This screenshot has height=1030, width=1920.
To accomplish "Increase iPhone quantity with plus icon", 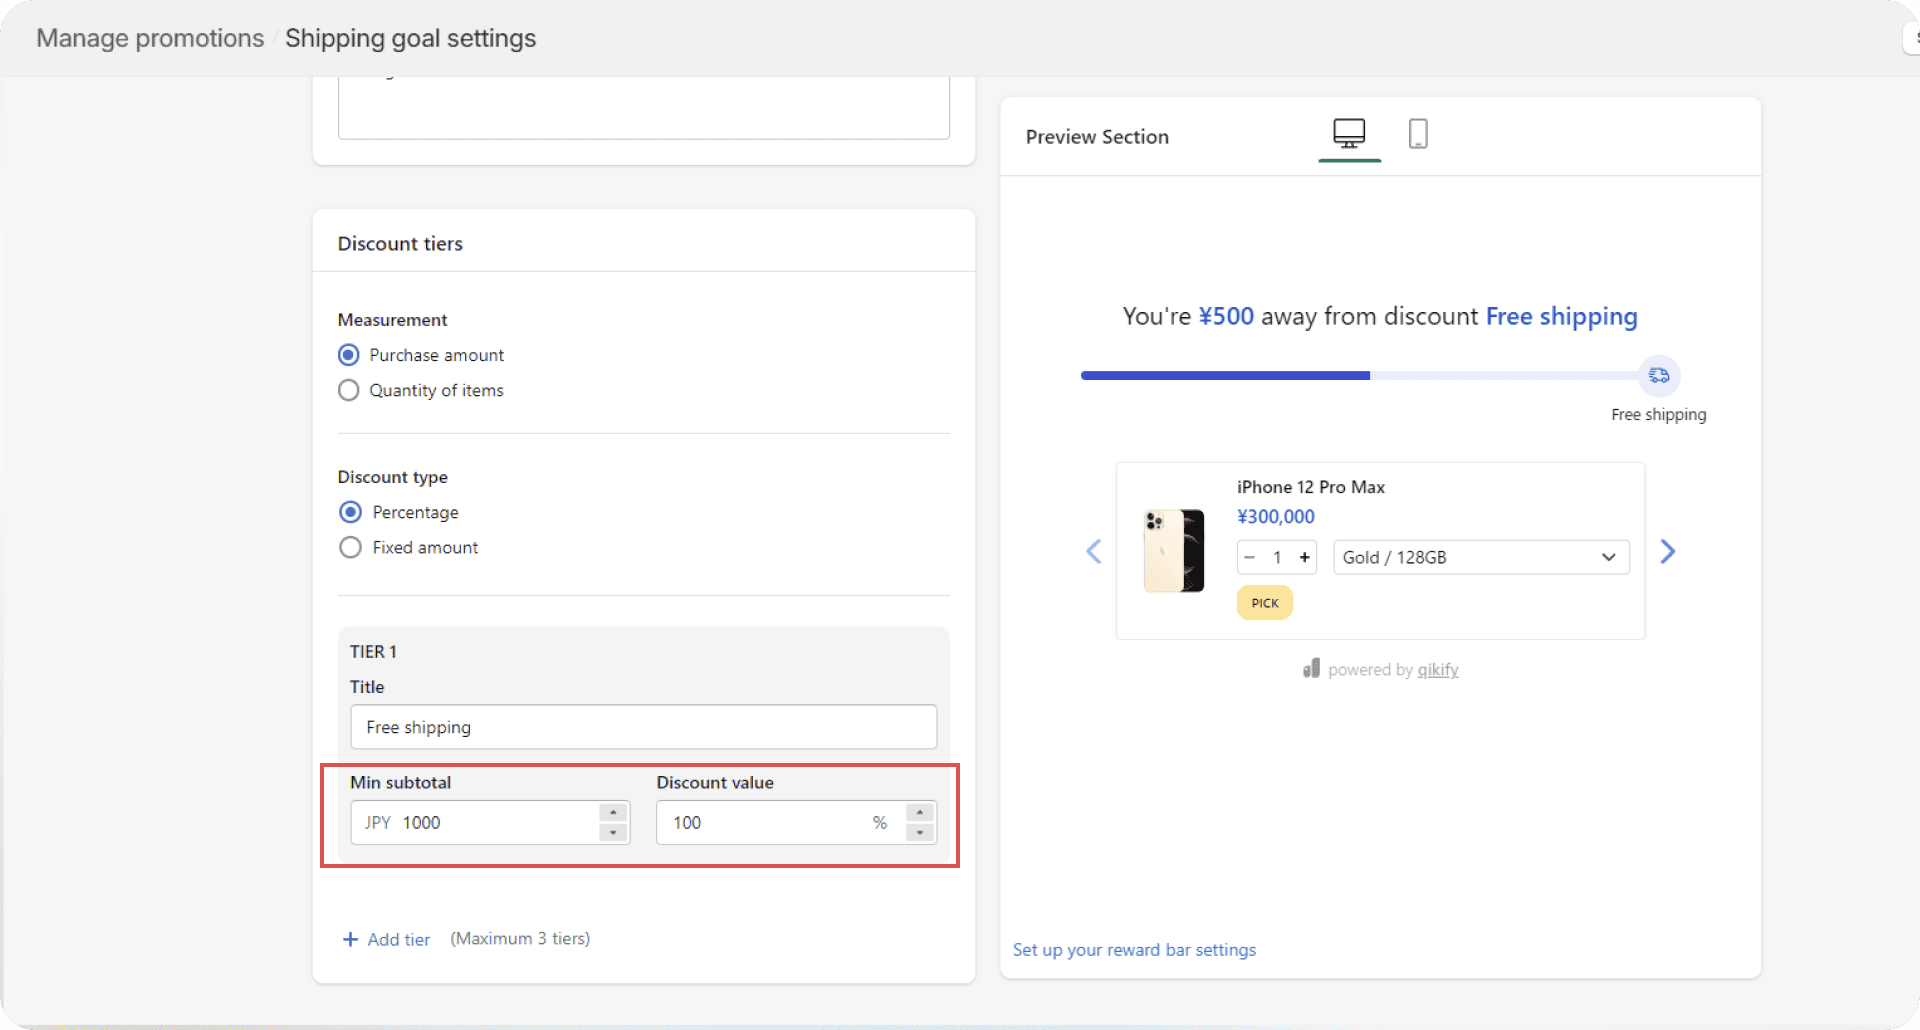I will tap(1305, 557).
